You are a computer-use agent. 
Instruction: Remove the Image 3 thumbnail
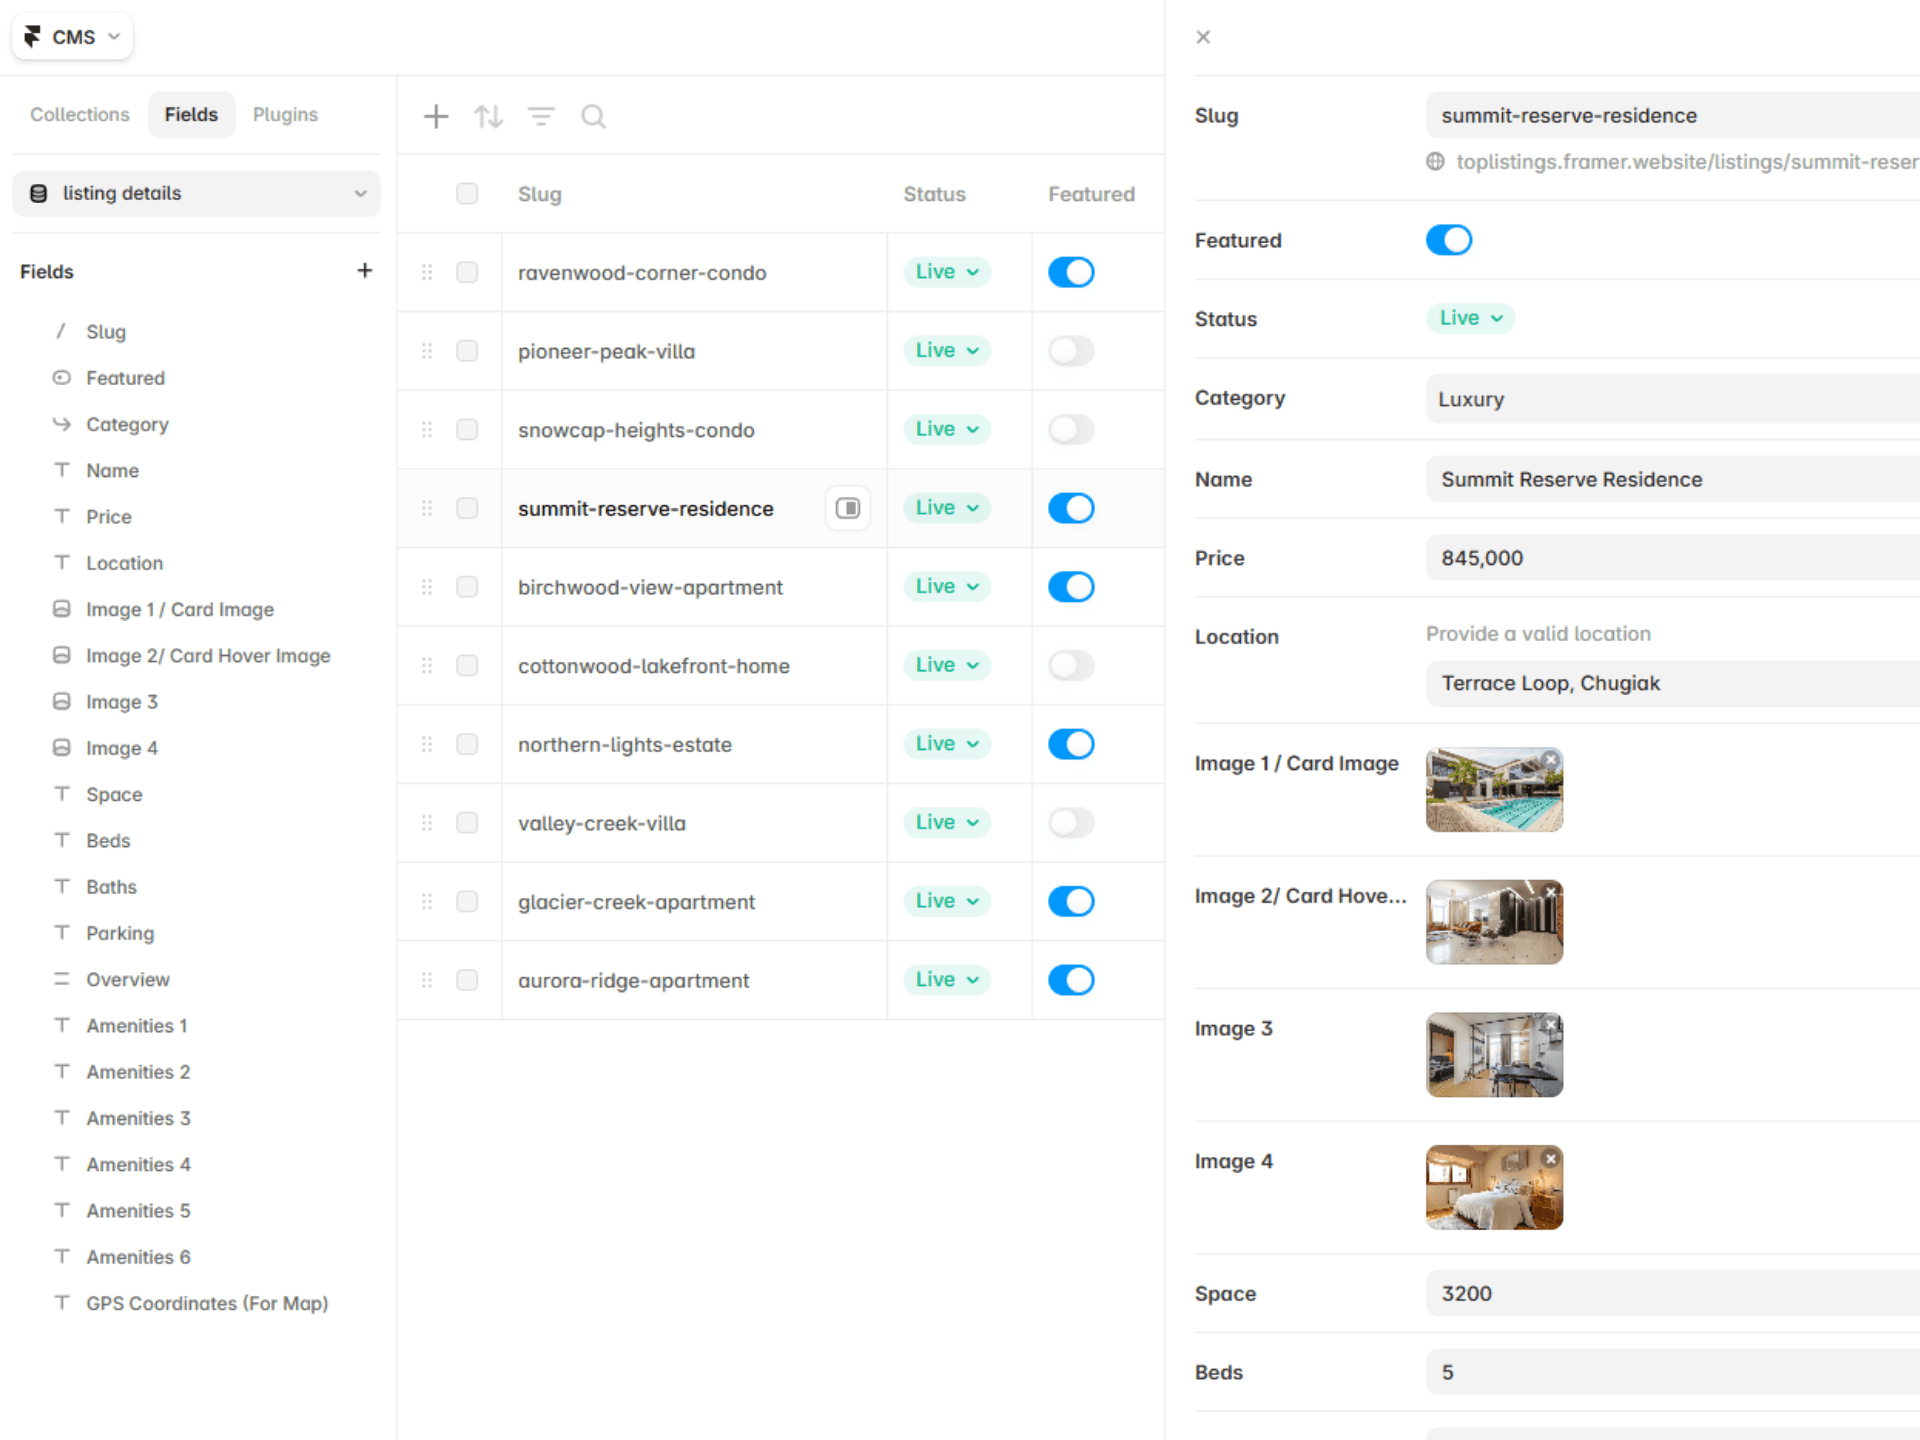tap(1551, 1025)
